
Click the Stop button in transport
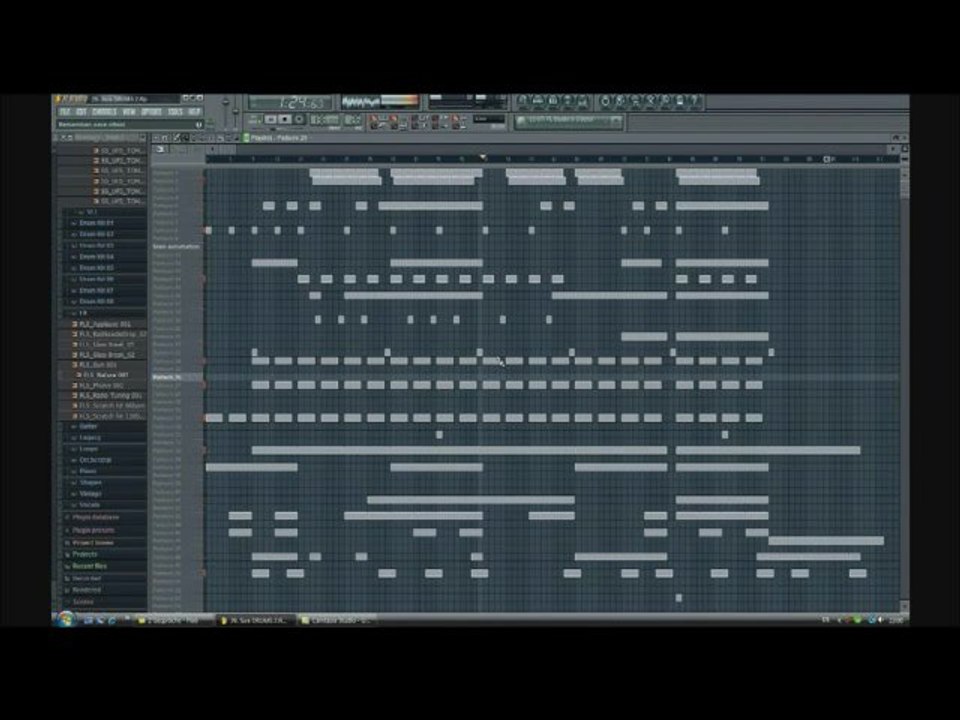point(285,119)
